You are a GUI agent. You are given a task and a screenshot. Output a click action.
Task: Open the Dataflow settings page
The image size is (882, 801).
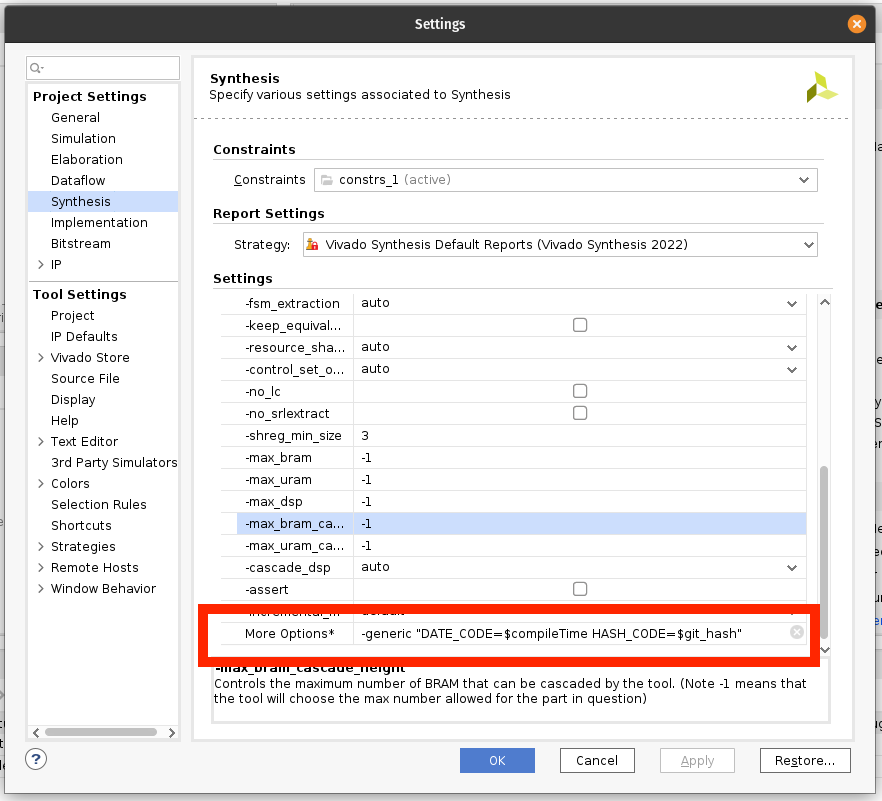(78, 181)
